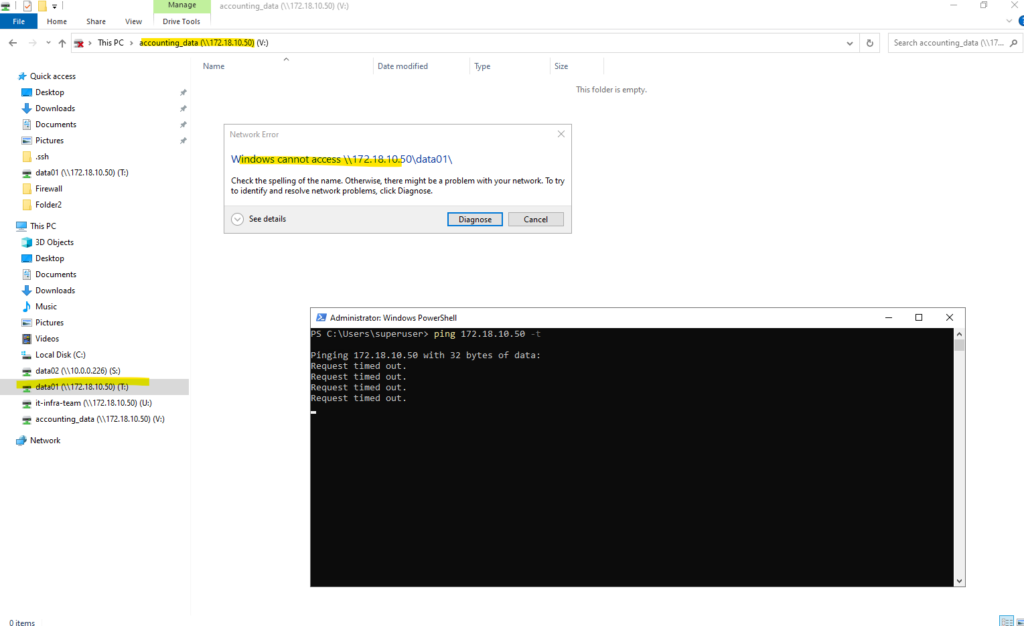Refresh the accounting_data folder view
The width and height of the screenshot is (1024, 626).
tap(869, 43)
